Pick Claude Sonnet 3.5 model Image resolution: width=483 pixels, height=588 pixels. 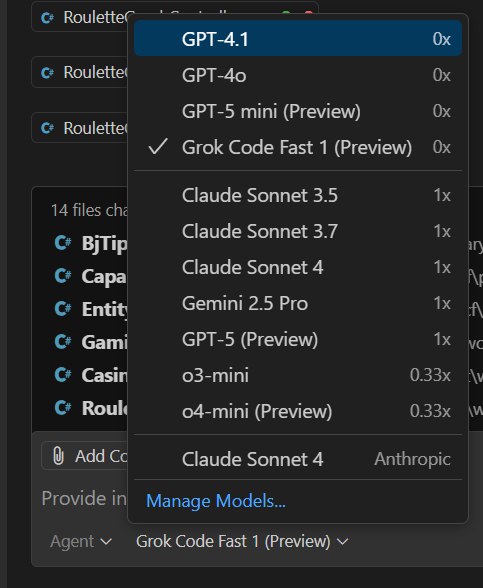(x=298, y=195)
